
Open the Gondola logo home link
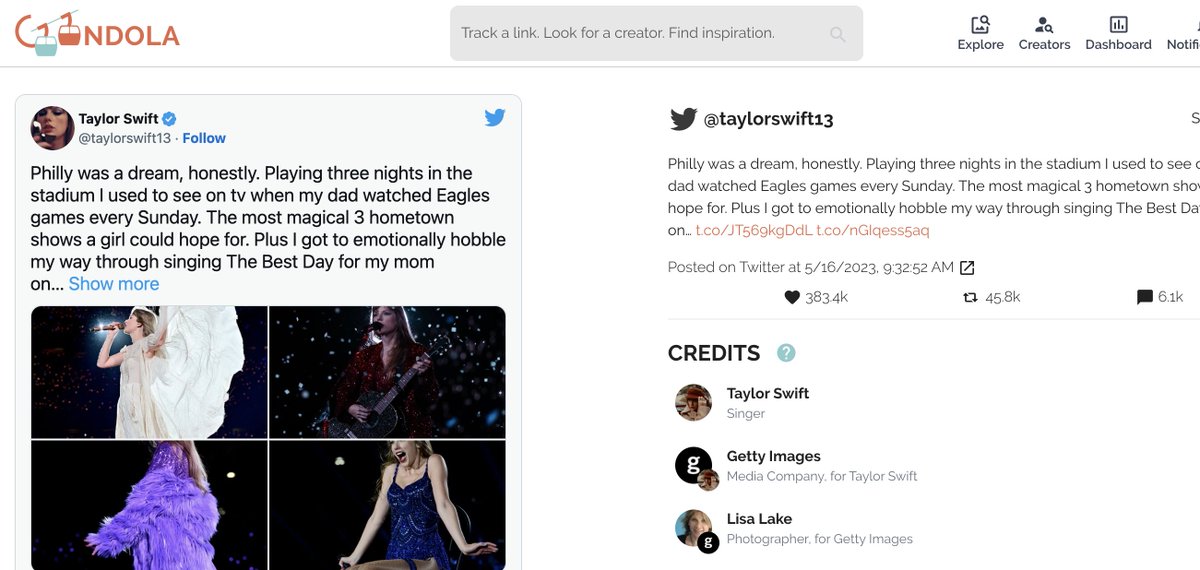(x=97, y=33)
